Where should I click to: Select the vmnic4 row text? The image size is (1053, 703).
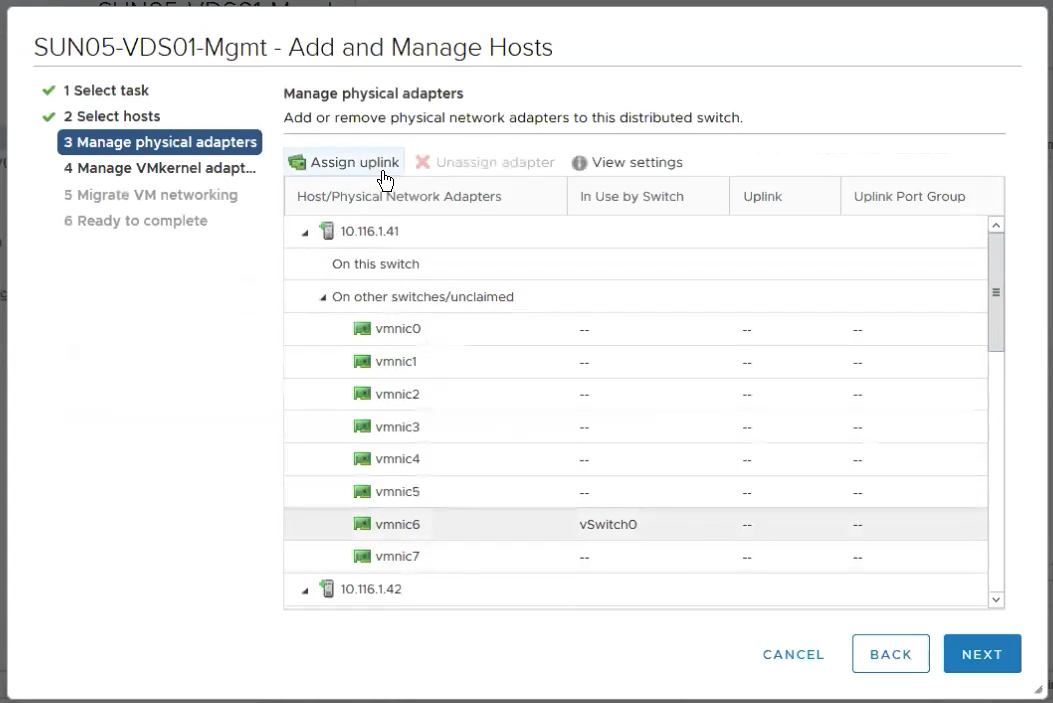[x=398, y=459]
